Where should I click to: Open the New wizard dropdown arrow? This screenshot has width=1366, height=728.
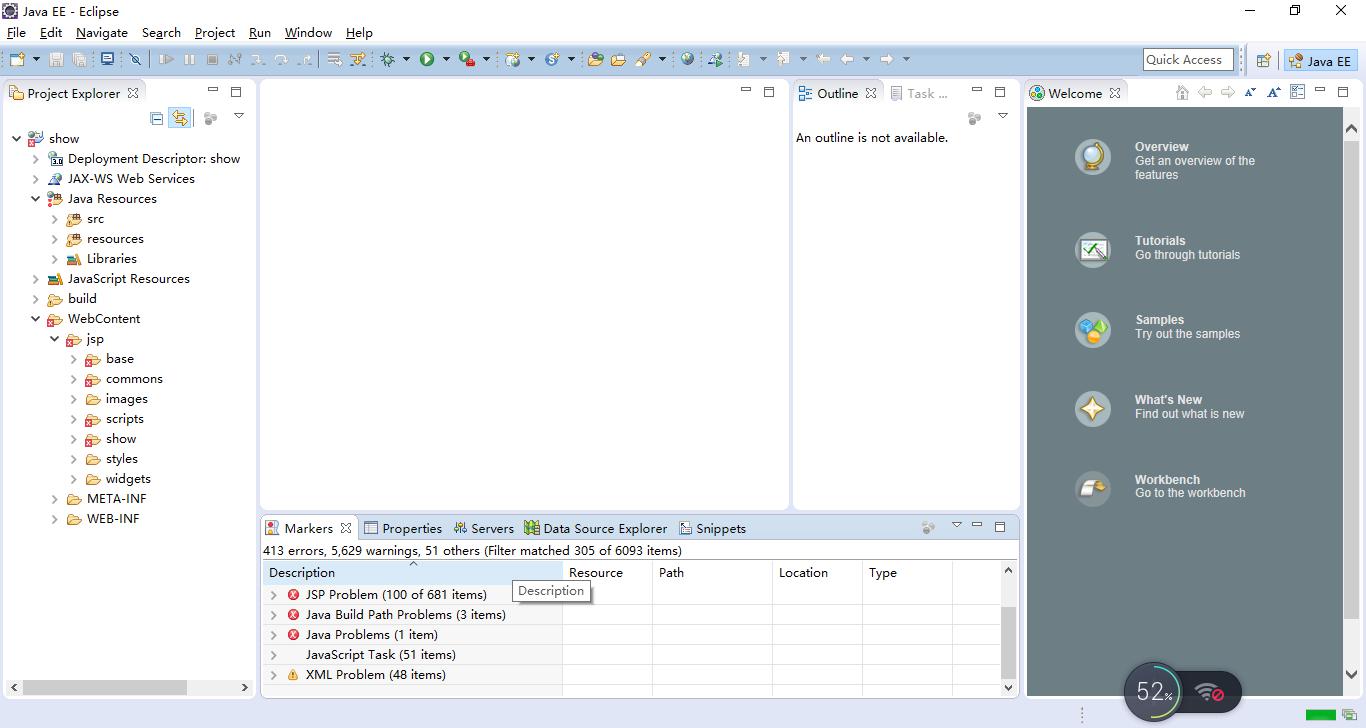(x=36, y=59)
